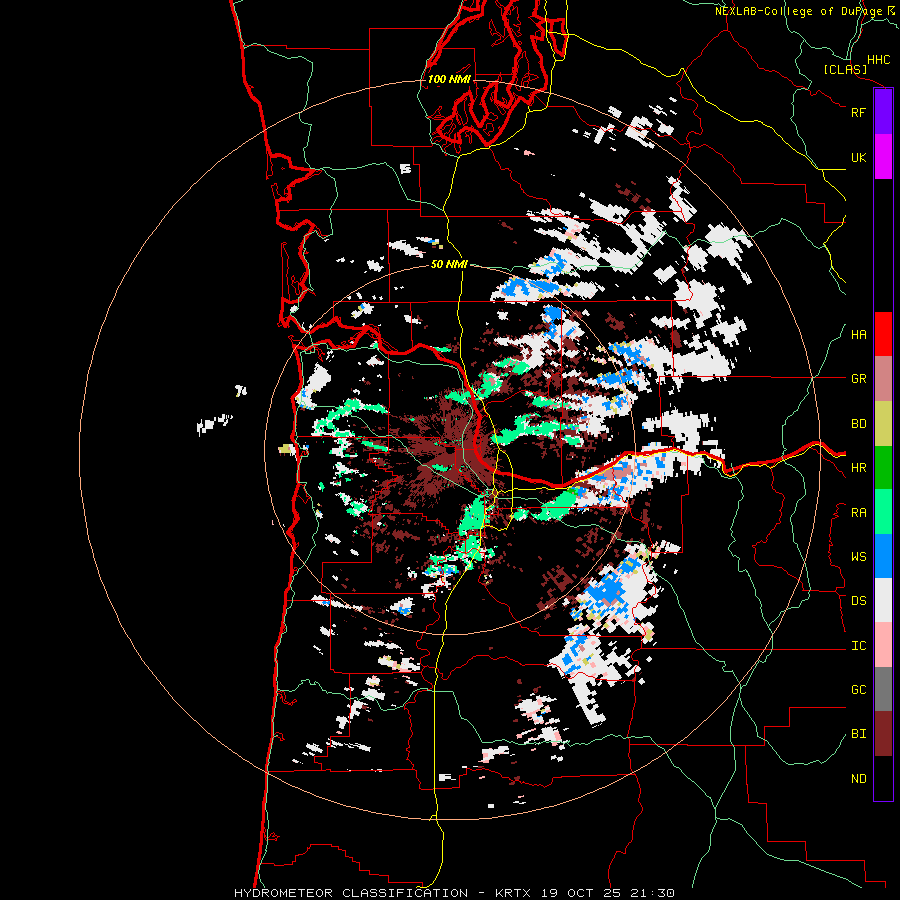Click the GC gray legend swatch
900x900 pixels.
[x=883, y=689]
